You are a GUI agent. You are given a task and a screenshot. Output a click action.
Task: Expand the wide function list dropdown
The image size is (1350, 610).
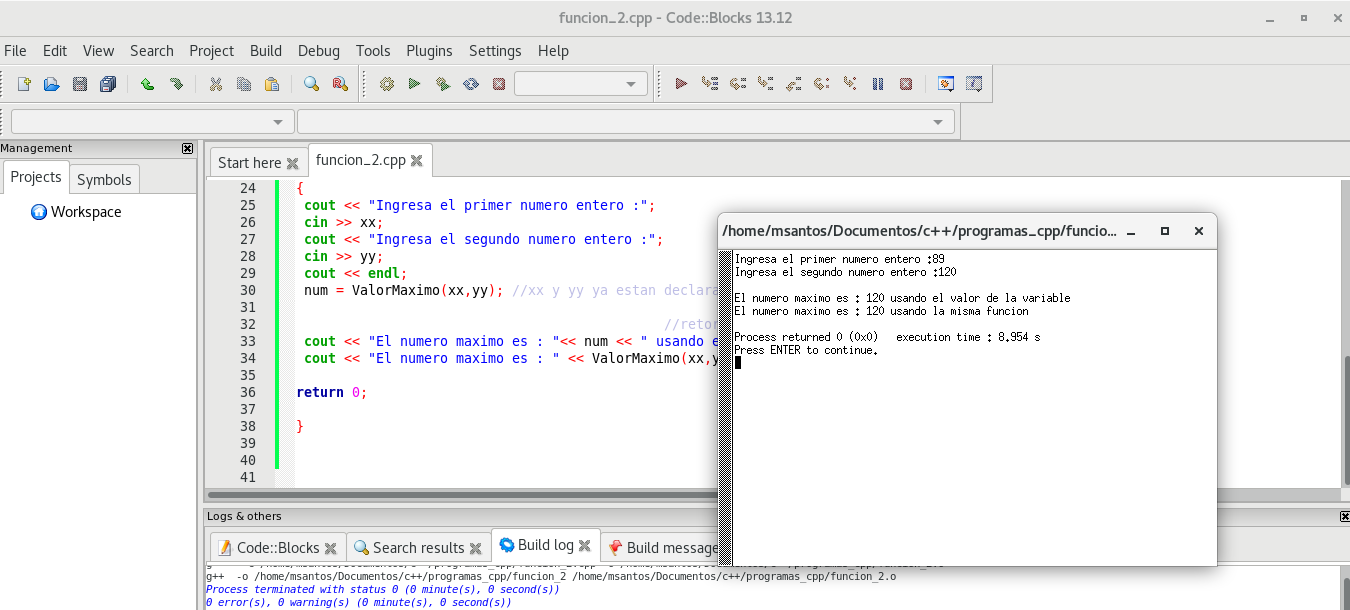click(x=625, y=122)
